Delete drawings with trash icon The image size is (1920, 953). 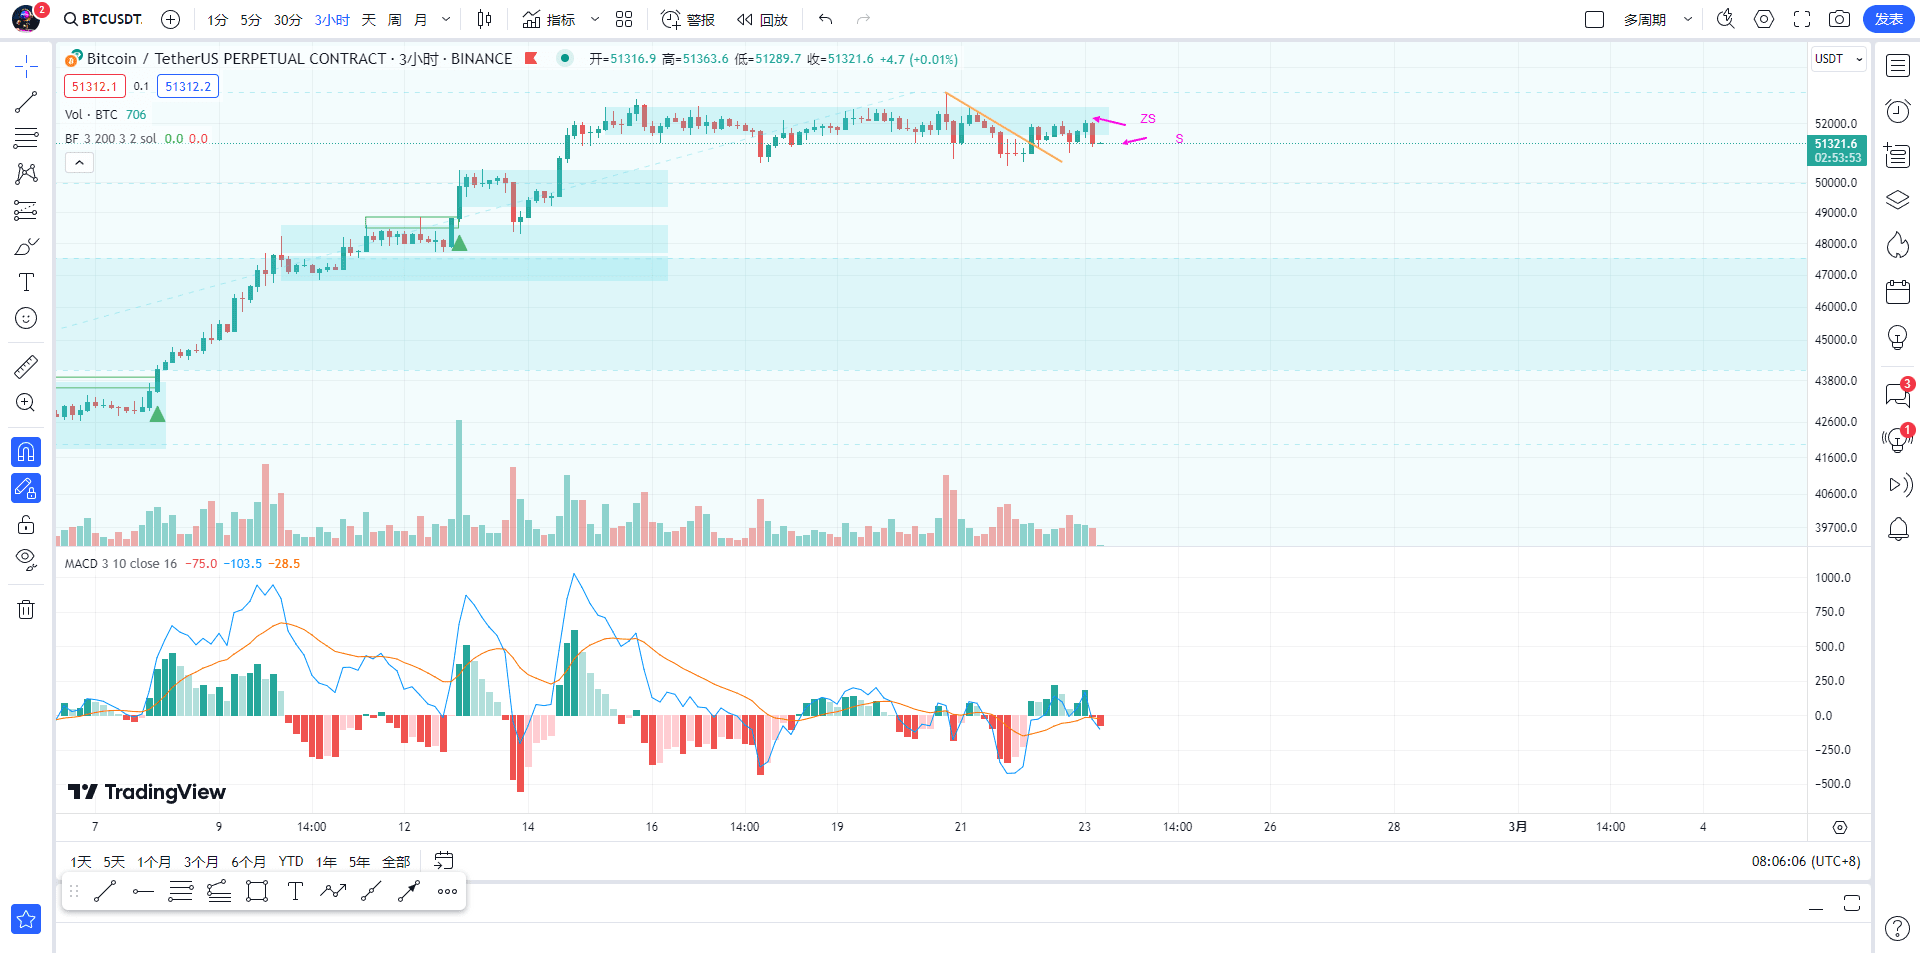click(26, 609)
